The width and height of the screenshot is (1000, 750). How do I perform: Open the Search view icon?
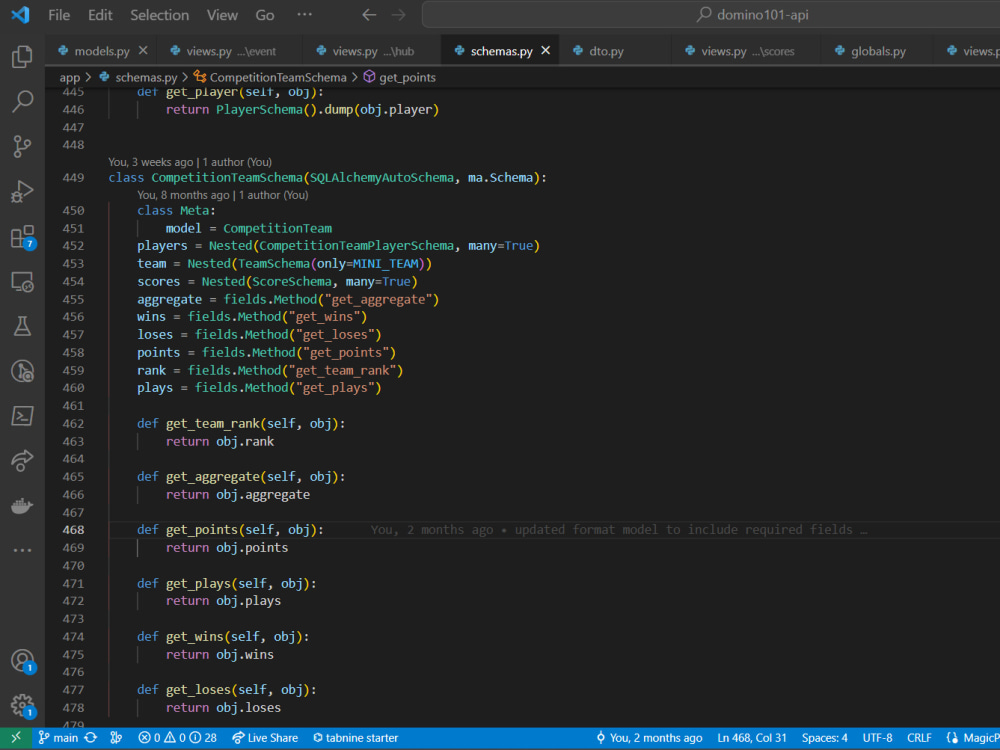[x=22, y=101]
